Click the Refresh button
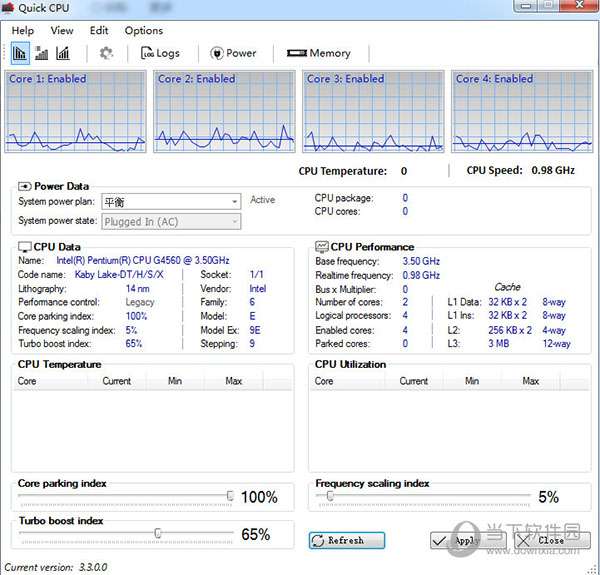 (346, 540)
